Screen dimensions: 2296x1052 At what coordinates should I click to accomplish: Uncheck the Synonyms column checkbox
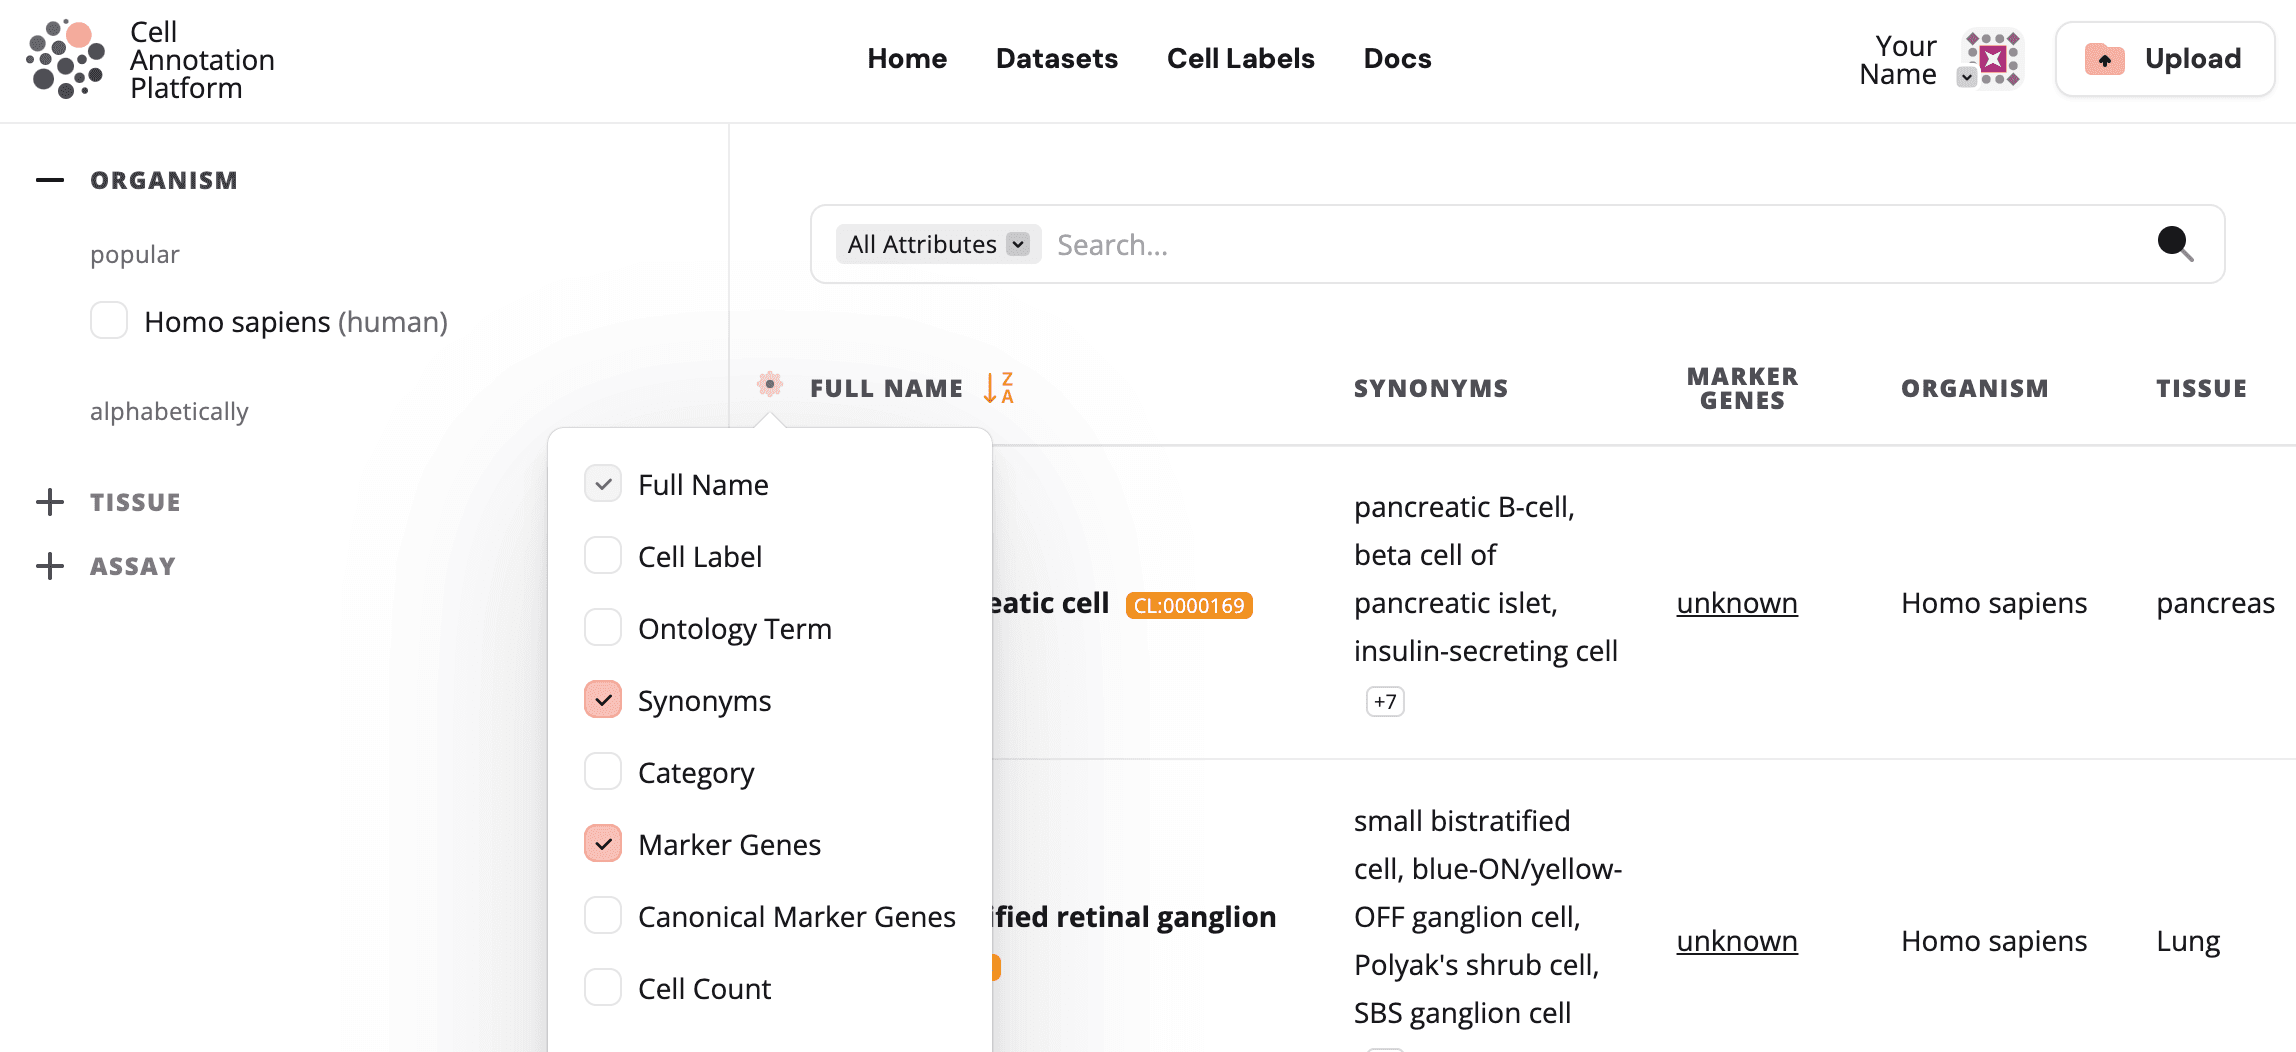(603, 699)
